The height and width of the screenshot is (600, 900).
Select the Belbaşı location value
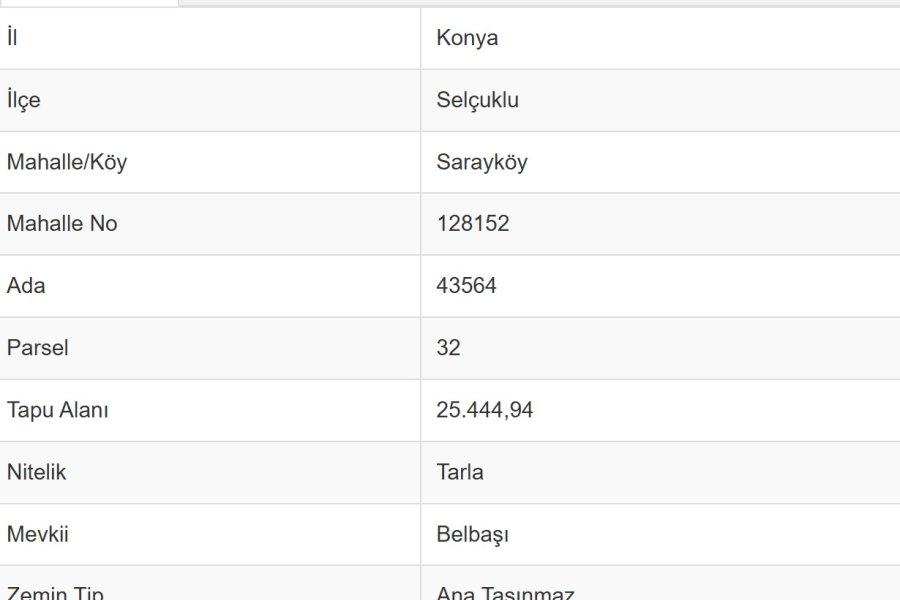[x=472, y=534]
